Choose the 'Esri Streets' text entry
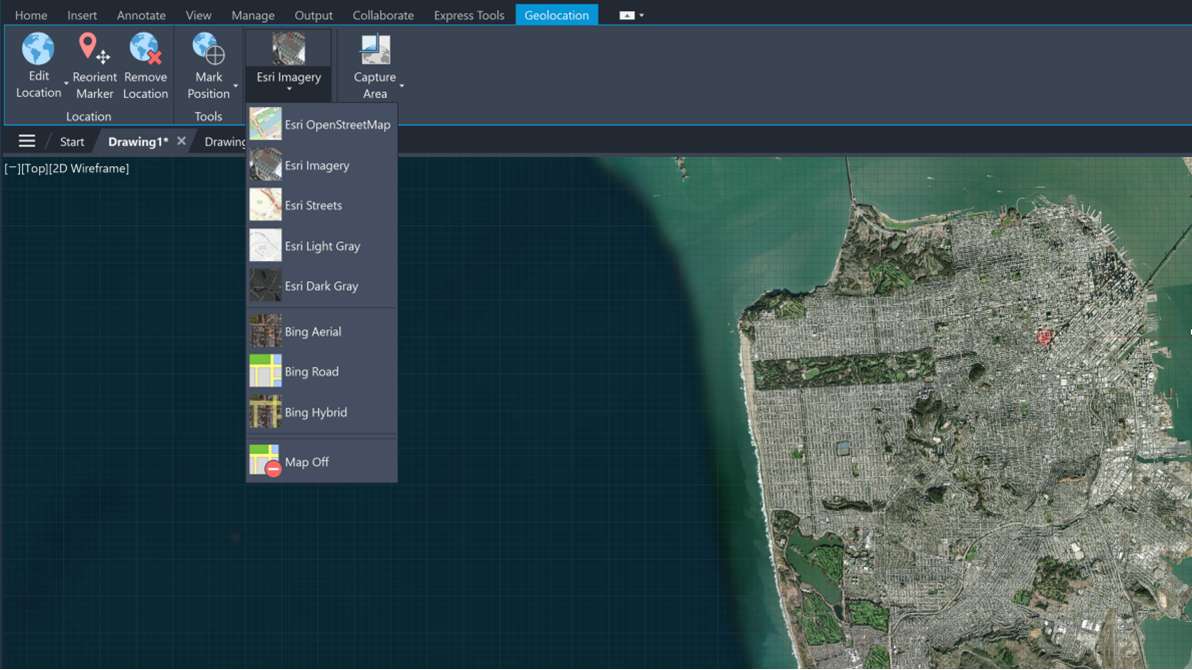 (x=313, y=205)
